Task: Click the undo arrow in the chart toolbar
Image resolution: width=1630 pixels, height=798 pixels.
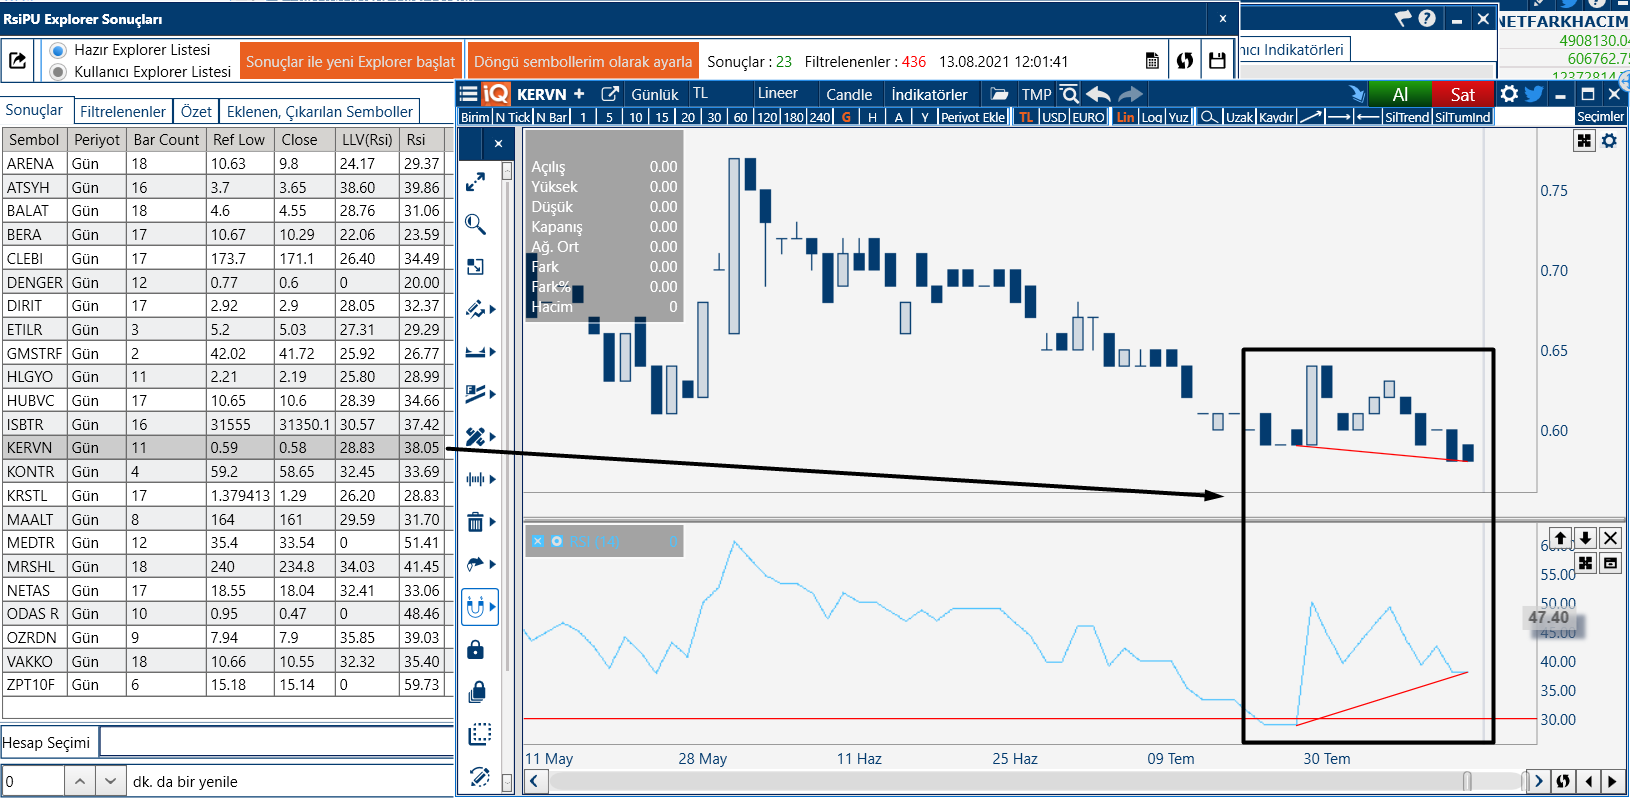Action: click(x=1098, y=94)
